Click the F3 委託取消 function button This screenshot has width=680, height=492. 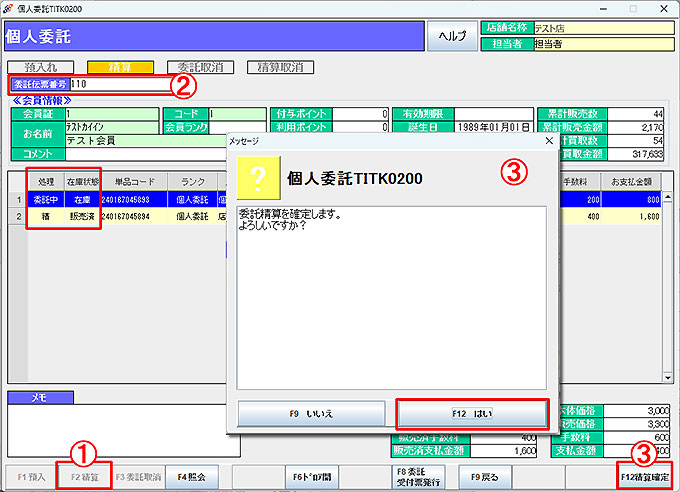(x=138, y=477)
